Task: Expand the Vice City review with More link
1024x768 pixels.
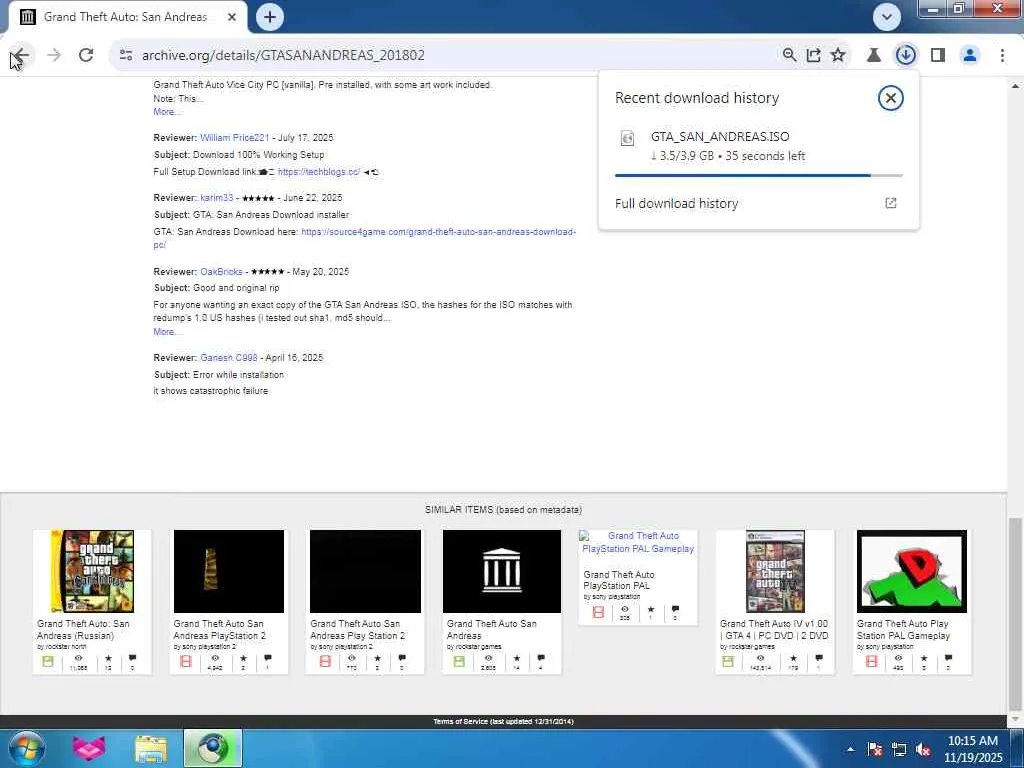Action: click(x=166, y=112)
